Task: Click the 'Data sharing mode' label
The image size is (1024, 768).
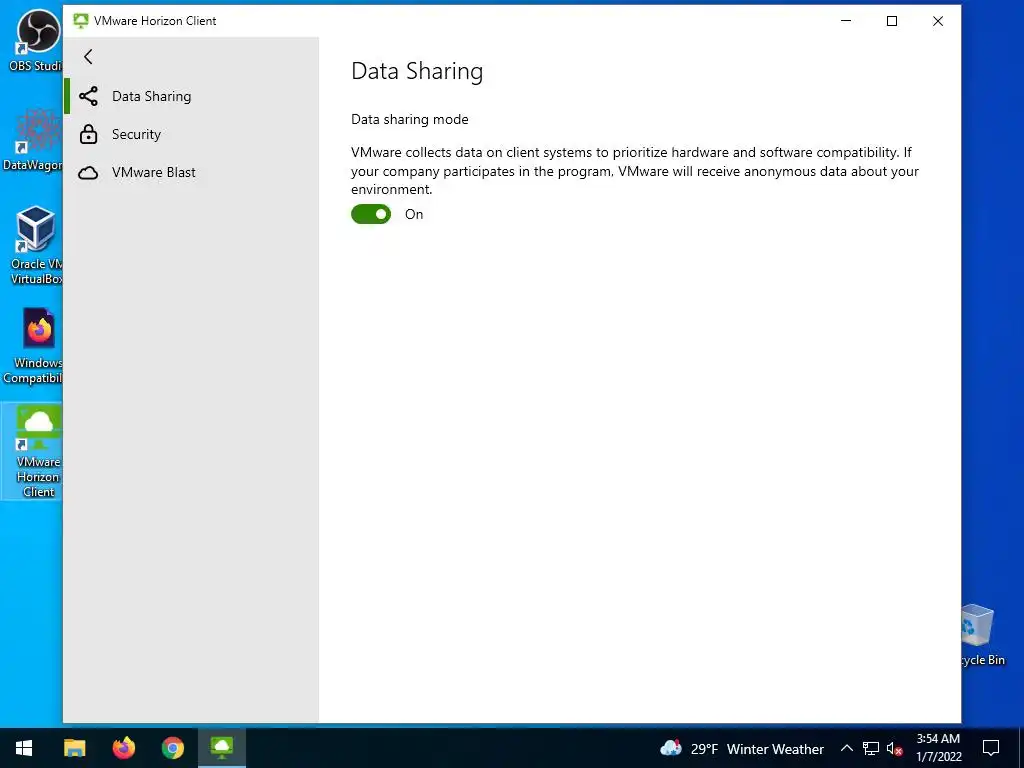Action: [409, 120]
